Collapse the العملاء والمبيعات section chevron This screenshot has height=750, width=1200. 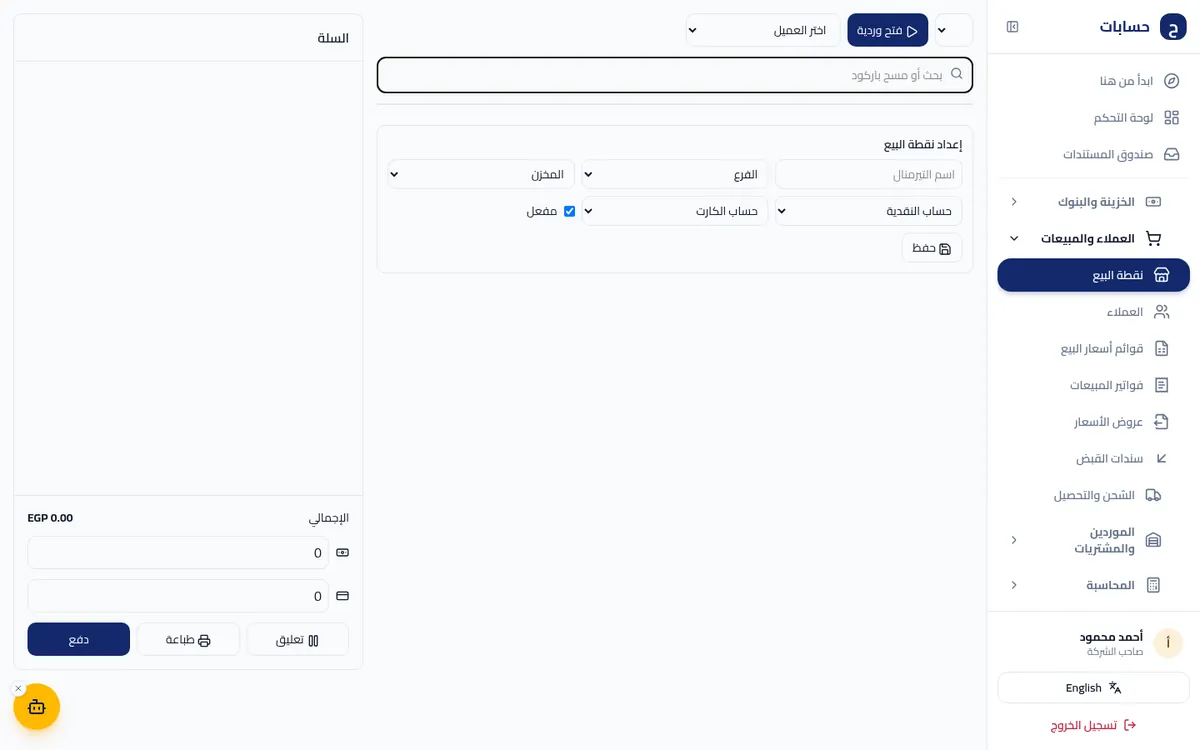point(1014,239)
